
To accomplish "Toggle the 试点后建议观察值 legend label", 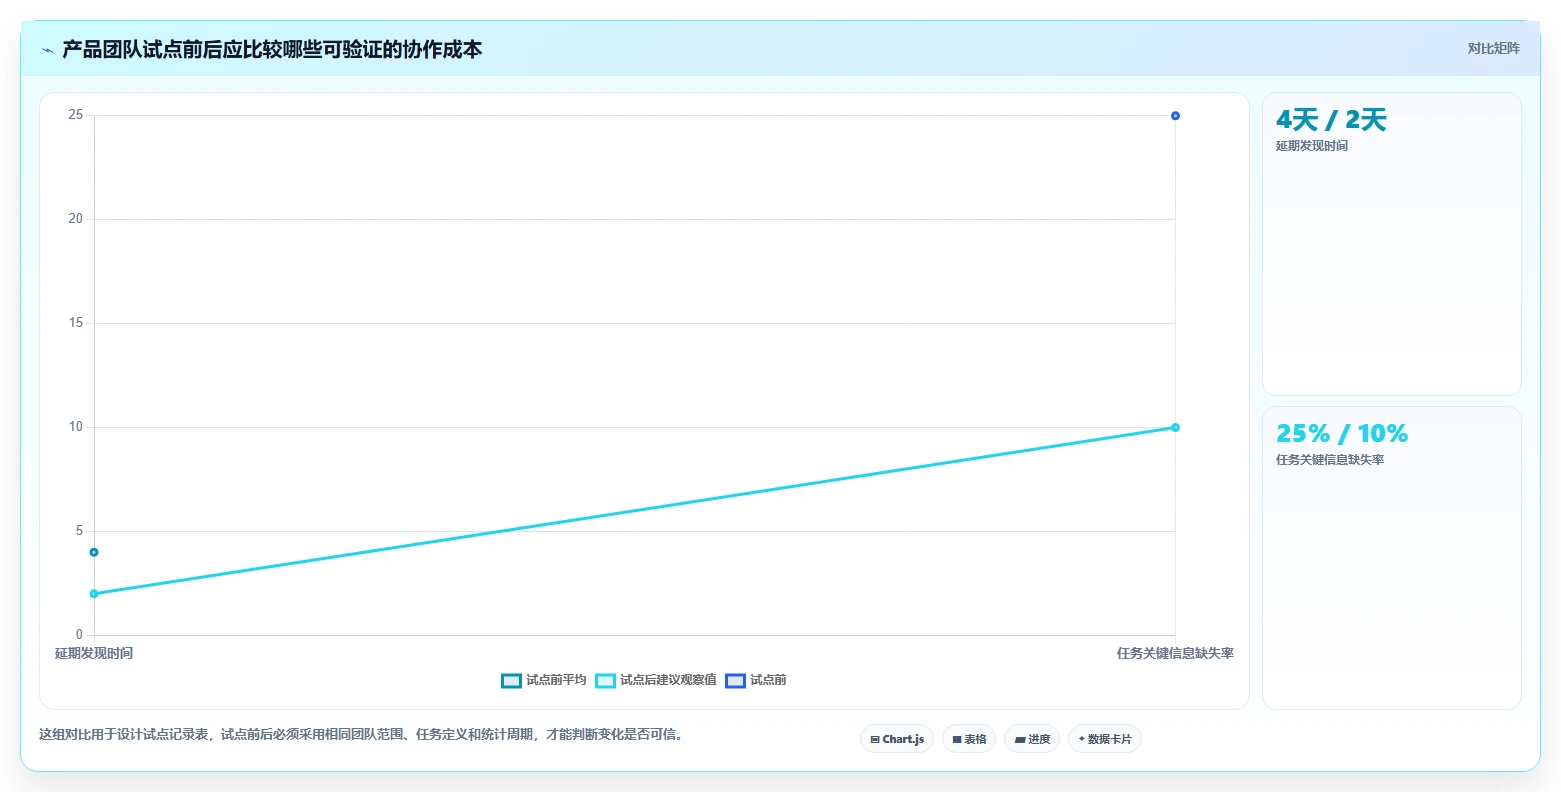I will click(668, 681).
